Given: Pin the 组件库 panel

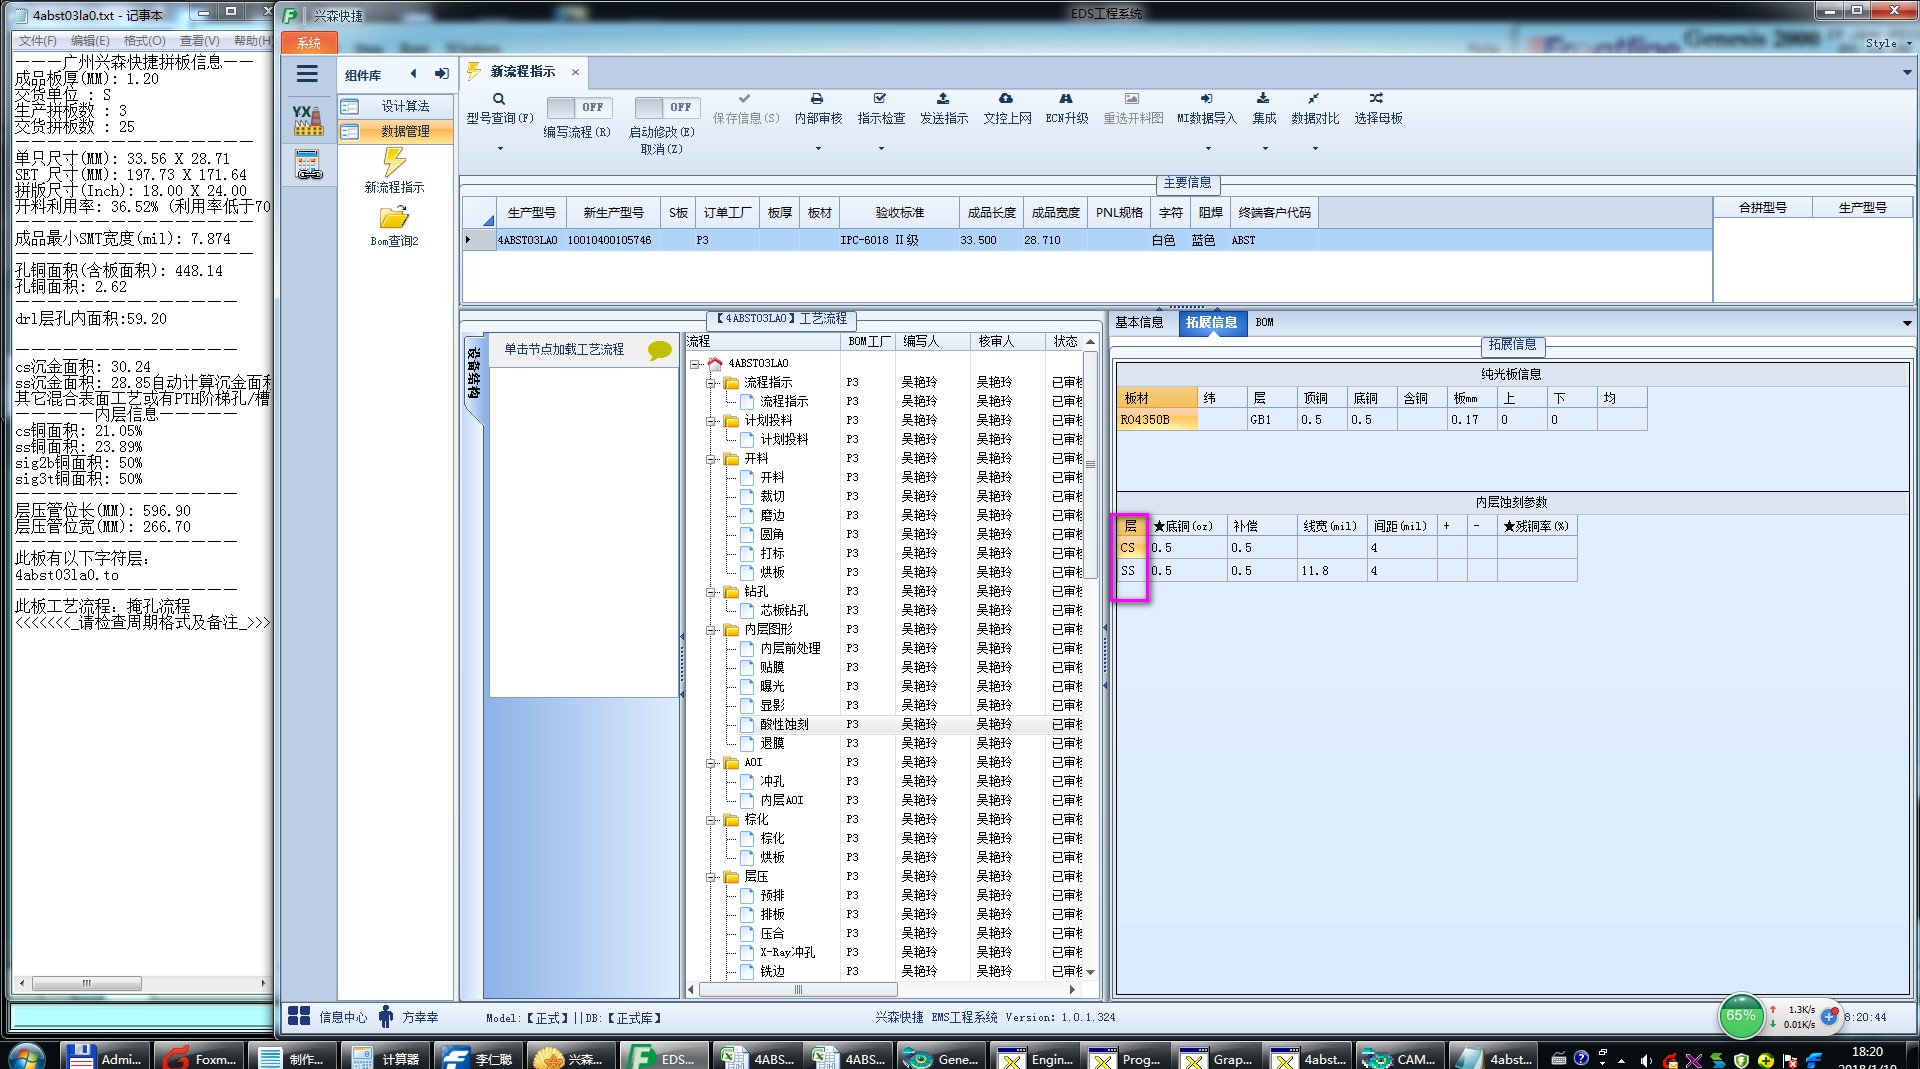Looking at the screenshot, I should pyautogui.click(x=441, y=74).
